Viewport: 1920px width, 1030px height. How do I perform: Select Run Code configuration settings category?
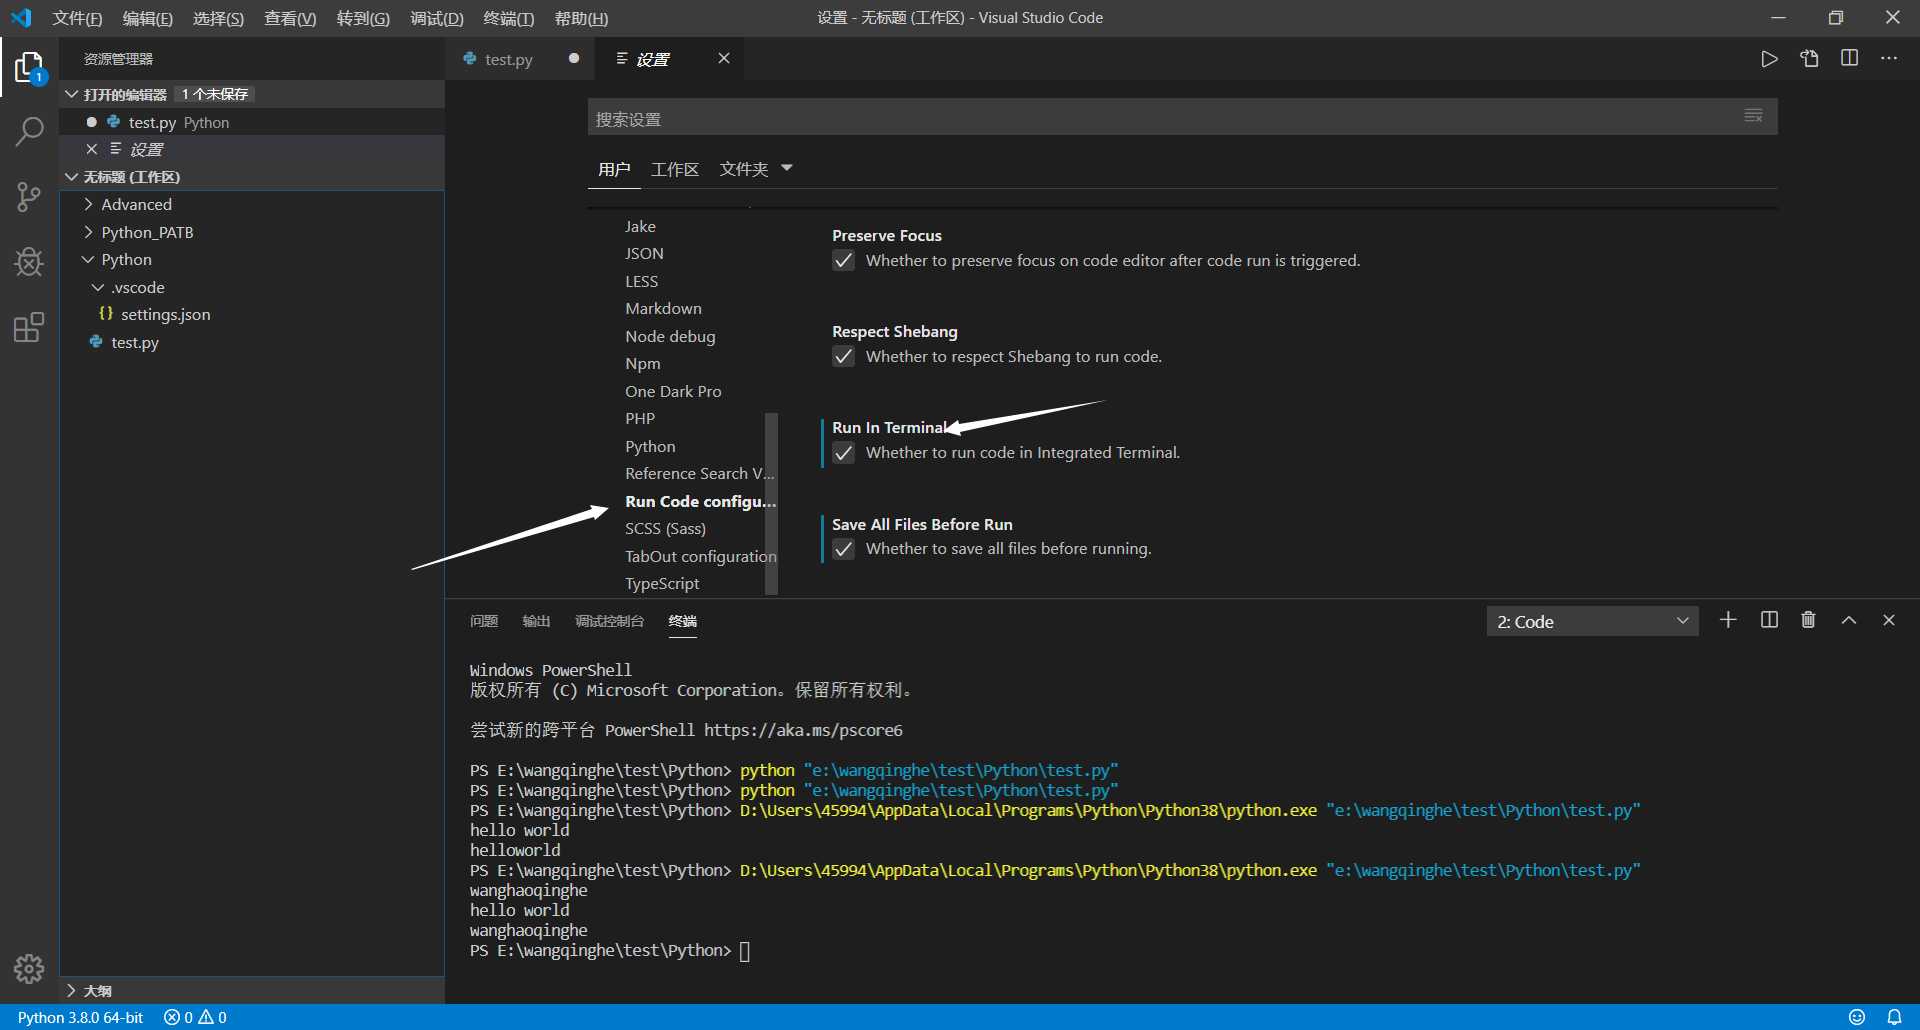tap(700, 501)
